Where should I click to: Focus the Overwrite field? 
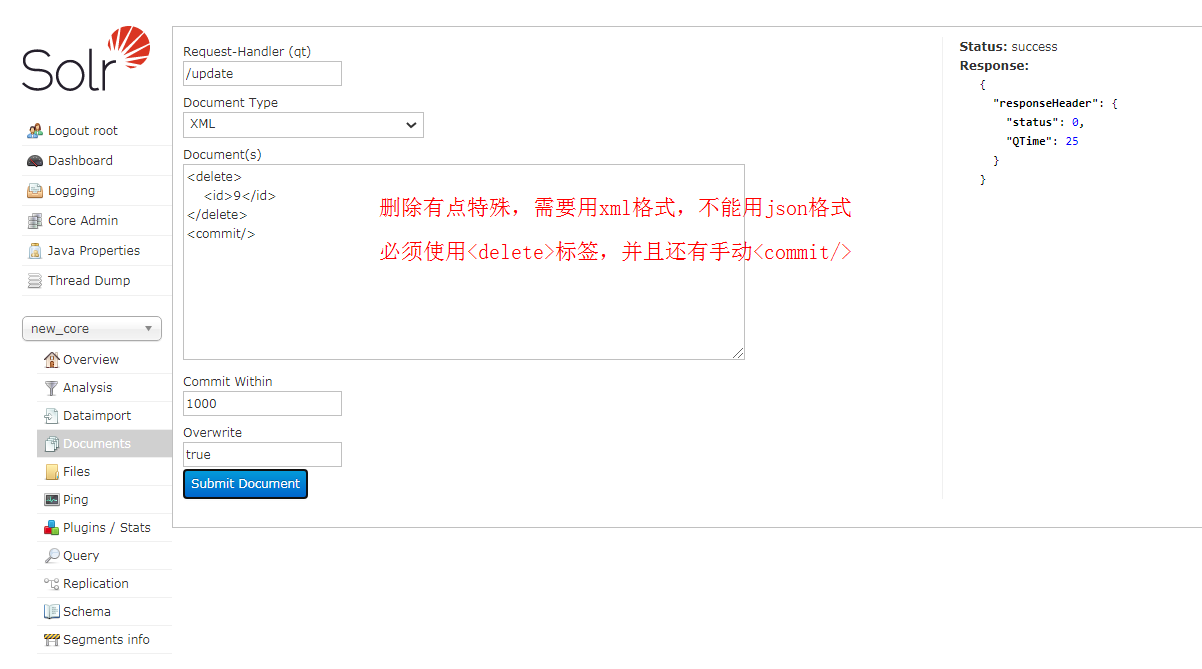click(262, 455)
